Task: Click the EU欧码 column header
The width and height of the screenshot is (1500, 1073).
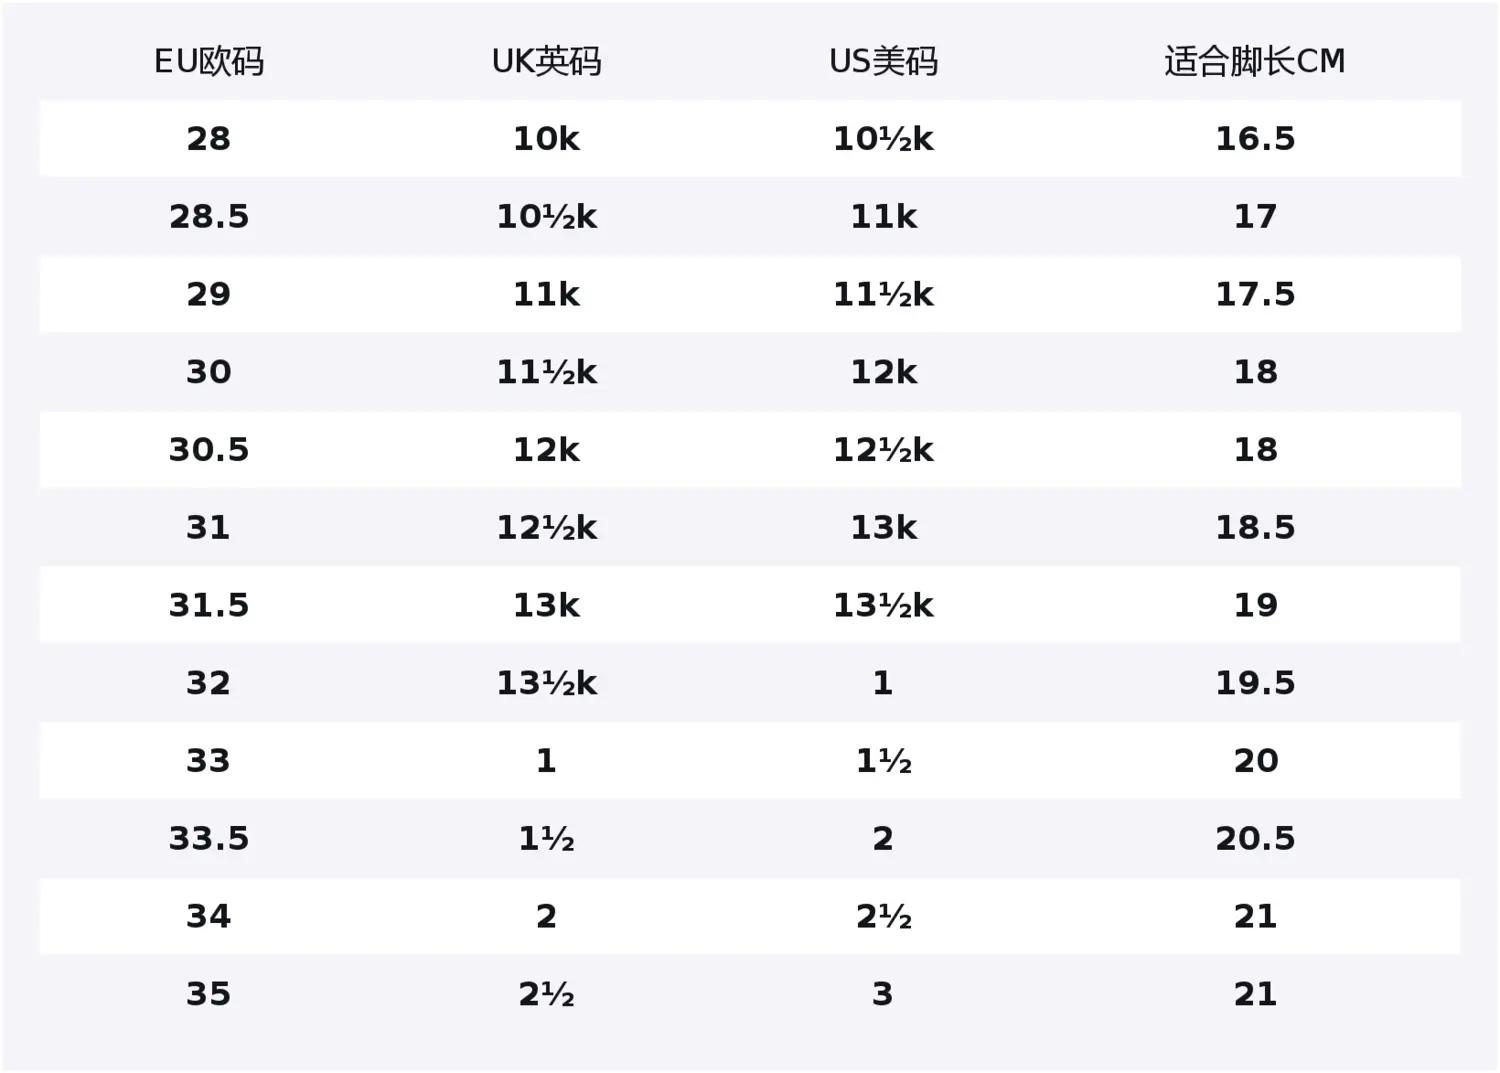Action: (209, 62)
